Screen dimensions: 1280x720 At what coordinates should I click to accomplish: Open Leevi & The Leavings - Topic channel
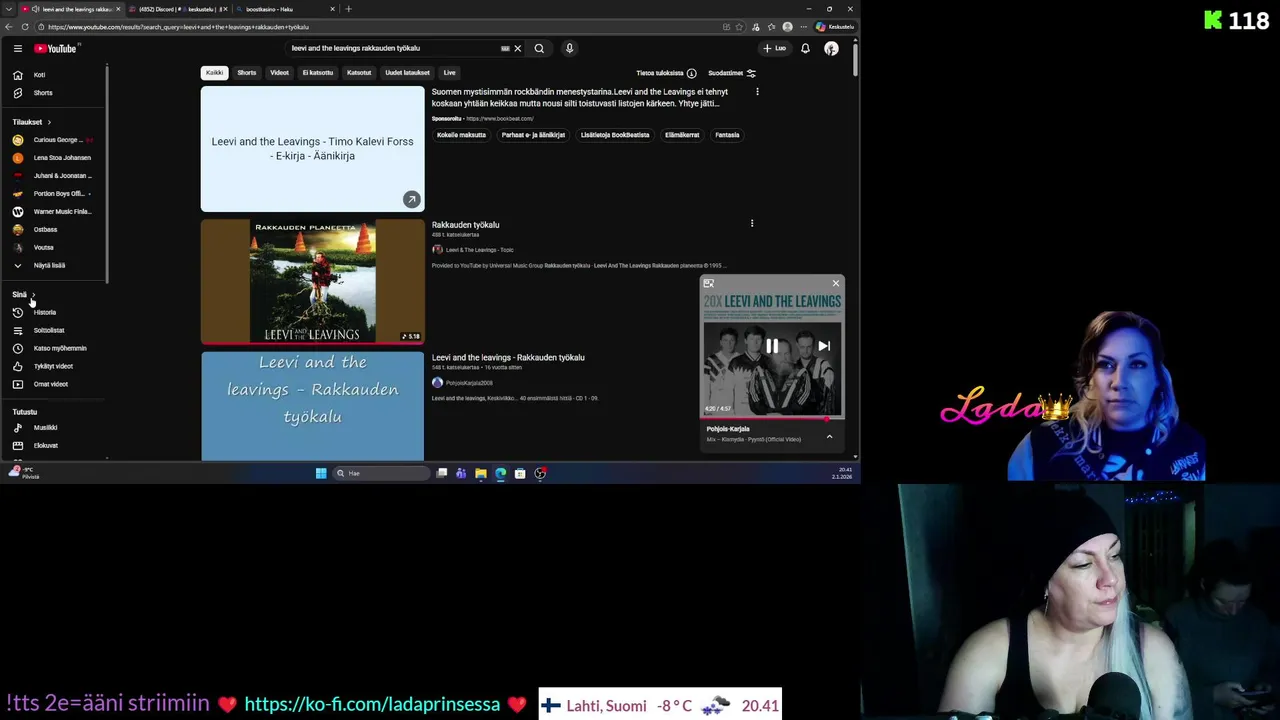(x=479, y=250)
